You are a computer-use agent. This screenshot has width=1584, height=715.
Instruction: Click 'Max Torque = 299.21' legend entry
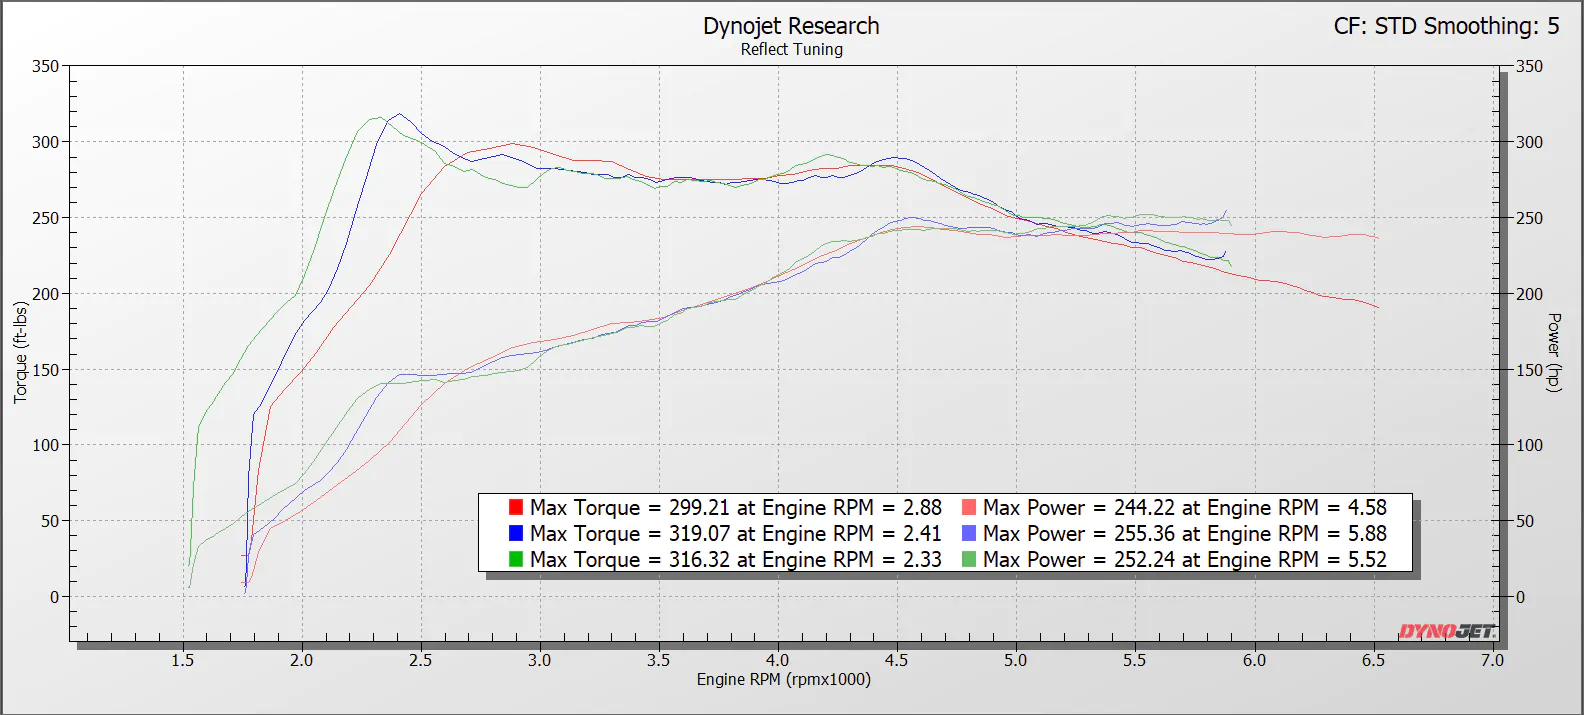click(x=736, y=507)
